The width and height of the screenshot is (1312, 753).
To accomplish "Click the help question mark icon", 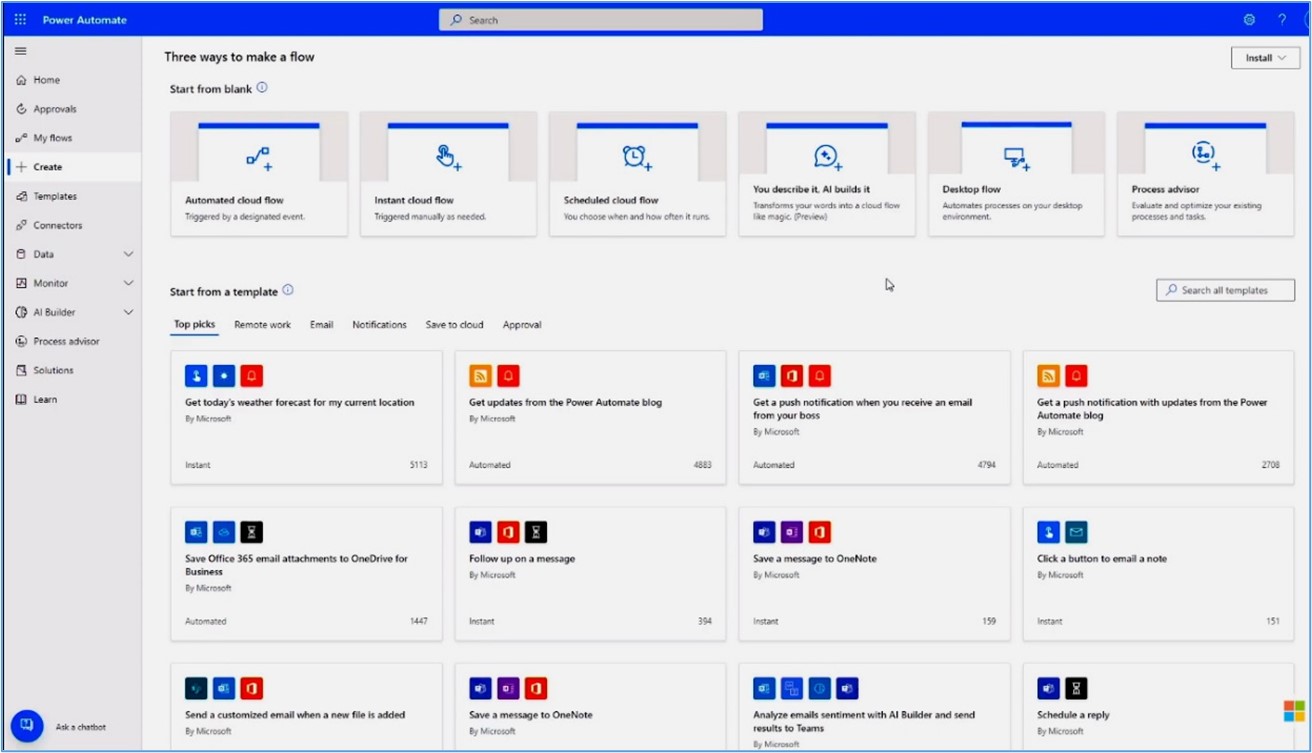I will [x=1282, y=20].
